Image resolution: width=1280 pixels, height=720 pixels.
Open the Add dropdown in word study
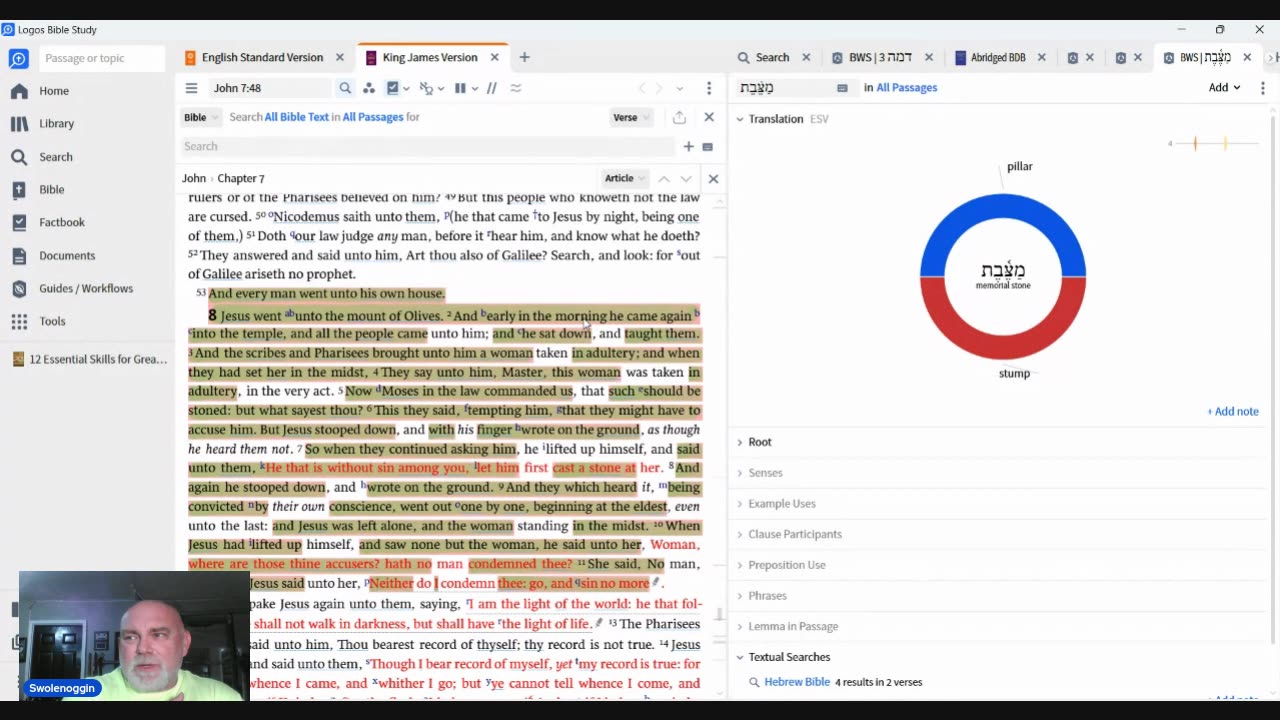pos(1224,87)
